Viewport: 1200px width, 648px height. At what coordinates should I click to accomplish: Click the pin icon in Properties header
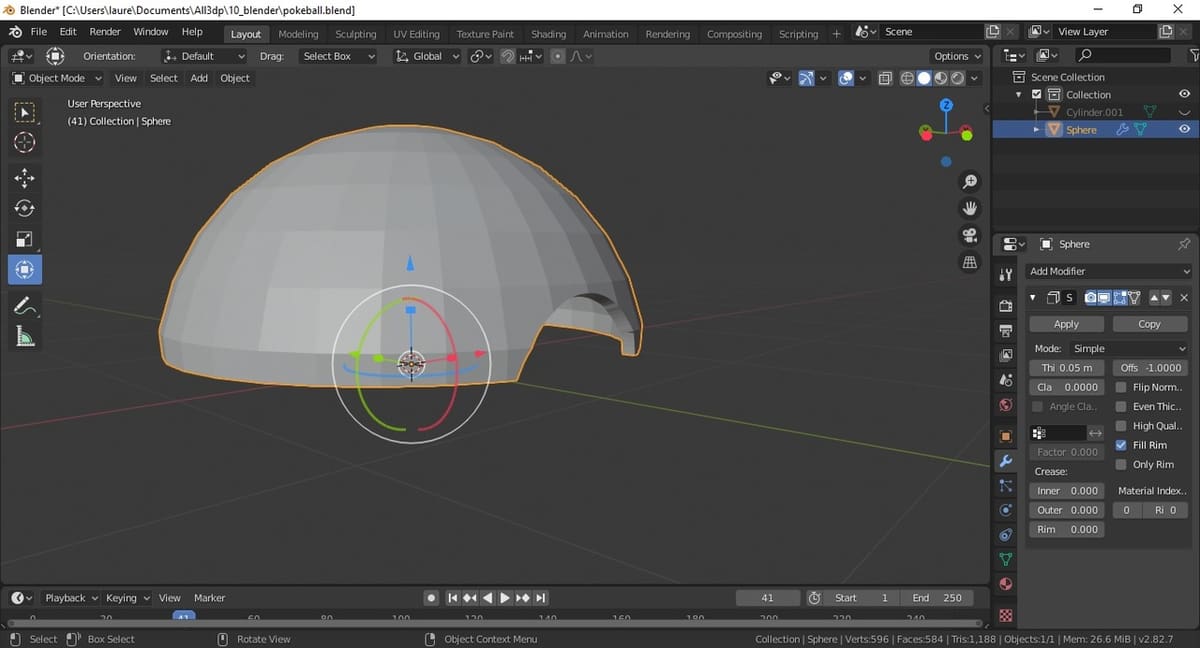1184,244
